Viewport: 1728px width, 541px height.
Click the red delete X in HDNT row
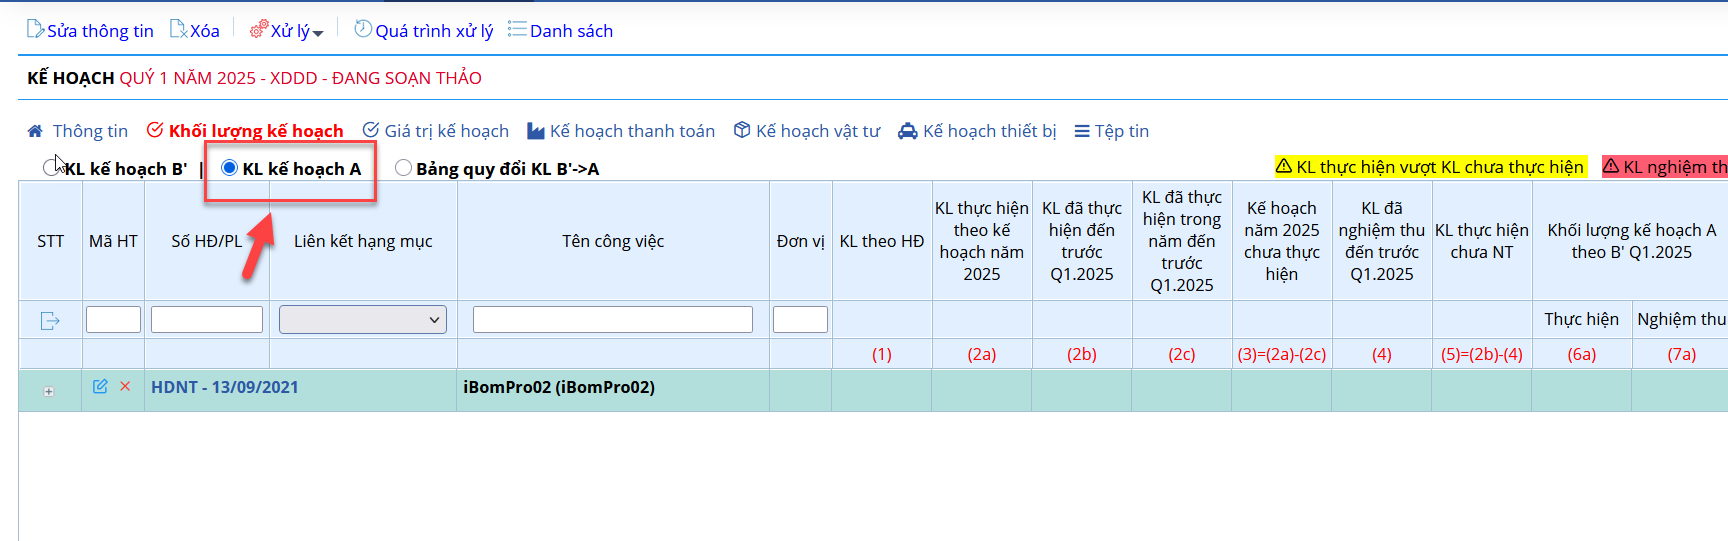(x=125, y=386)
